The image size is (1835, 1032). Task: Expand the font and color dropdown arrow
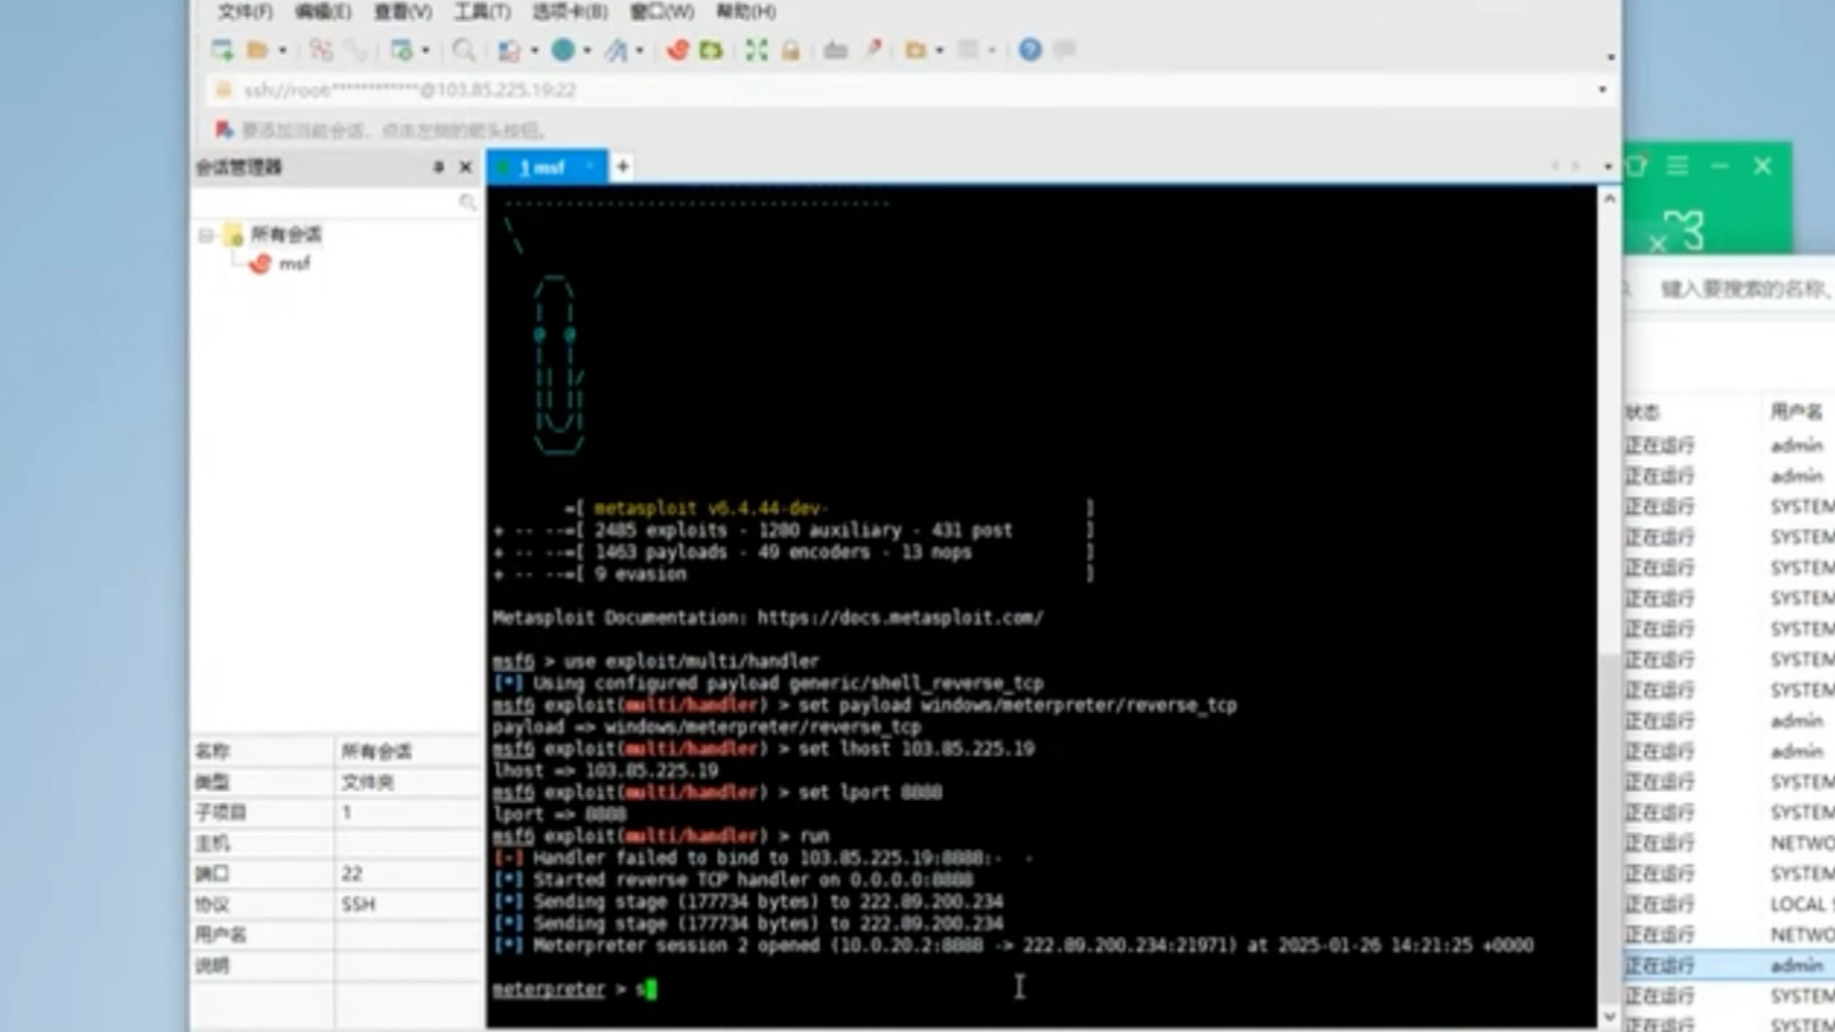[x=640, y=50]
